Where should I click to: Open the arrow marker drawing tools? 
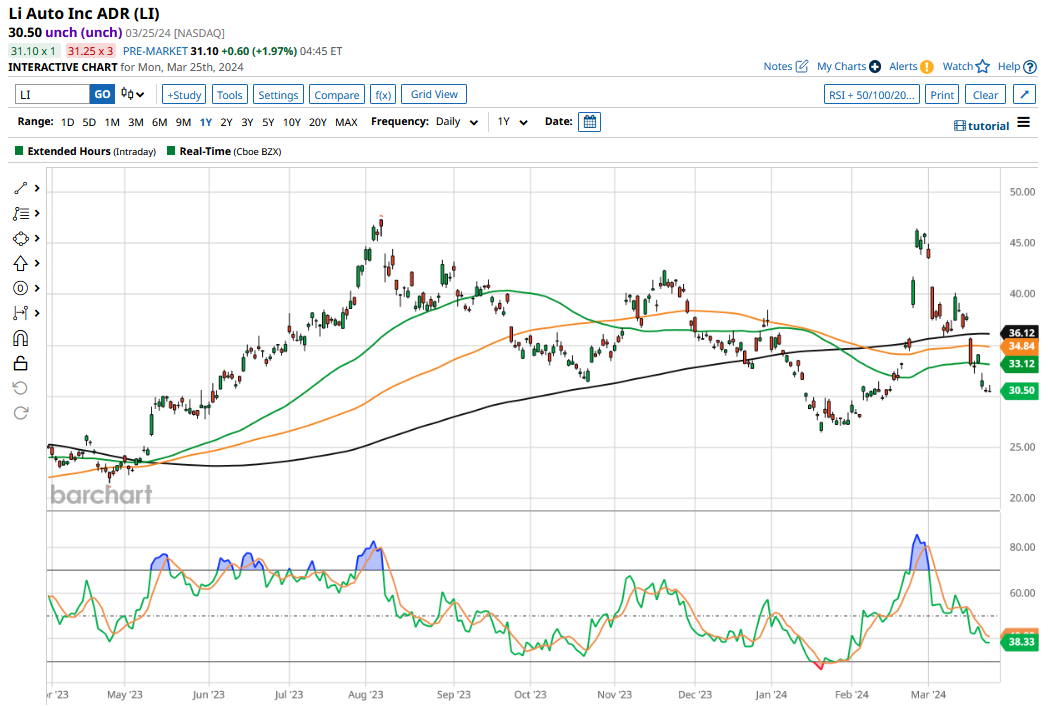pyautogui.click(x=20, y=263)
